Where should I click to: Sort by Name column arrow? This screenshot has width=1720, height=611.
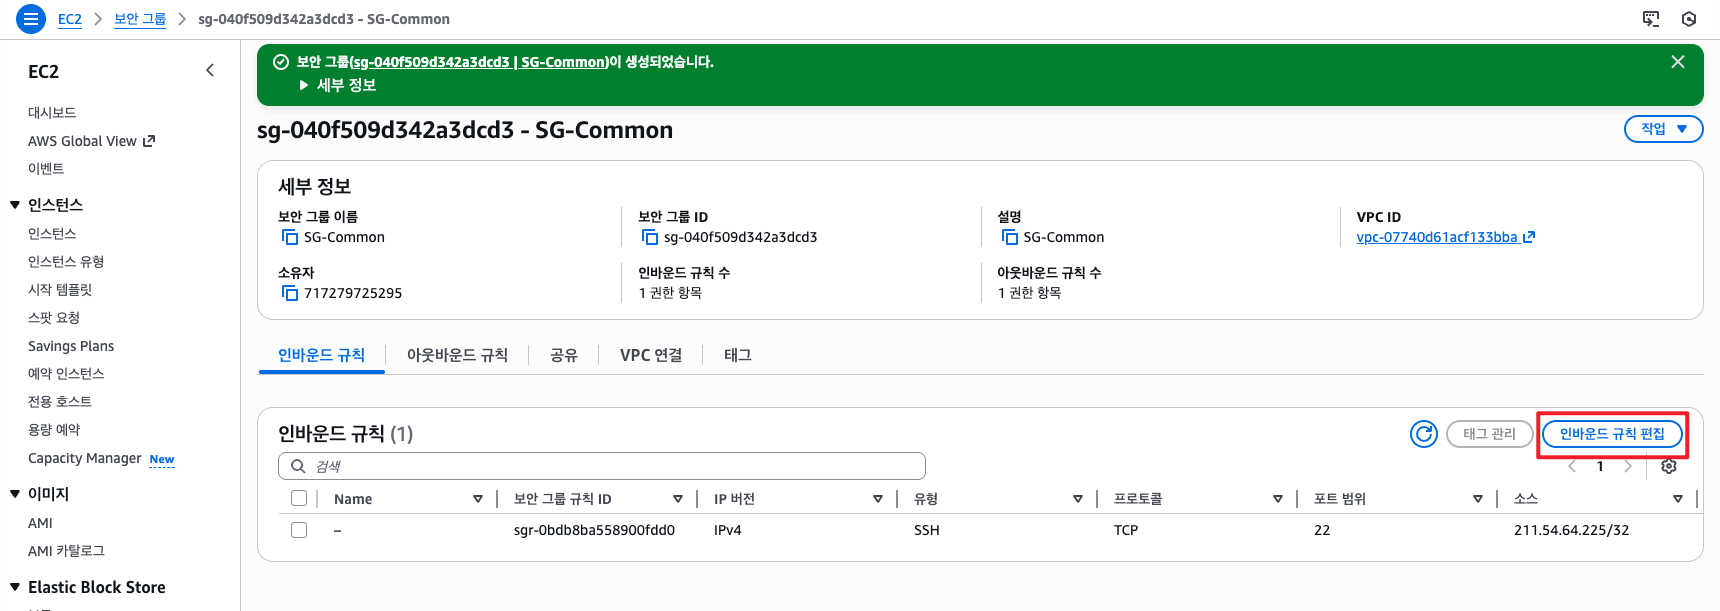(x=477, y=499)
